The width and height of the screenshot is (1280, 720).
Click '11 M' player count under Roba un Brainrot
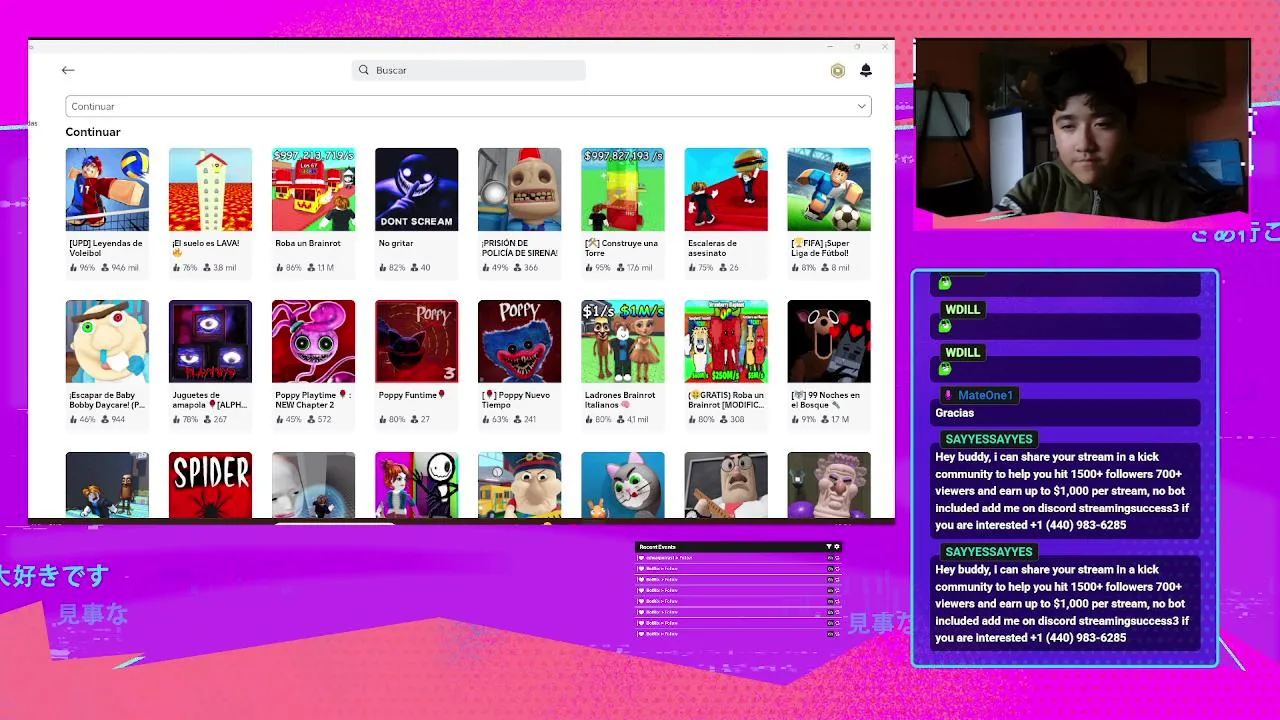point(325,268)
